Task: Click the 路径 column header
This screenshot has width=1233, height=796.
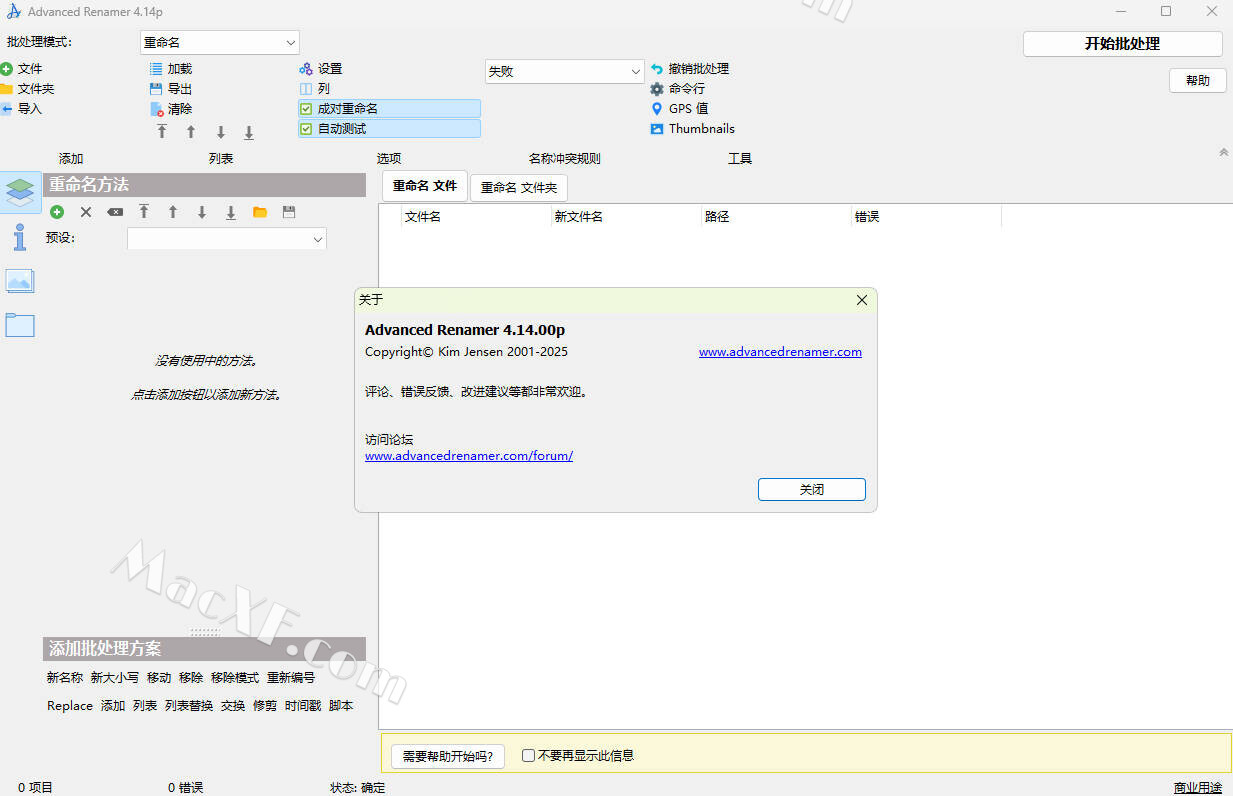Action: 776,217
